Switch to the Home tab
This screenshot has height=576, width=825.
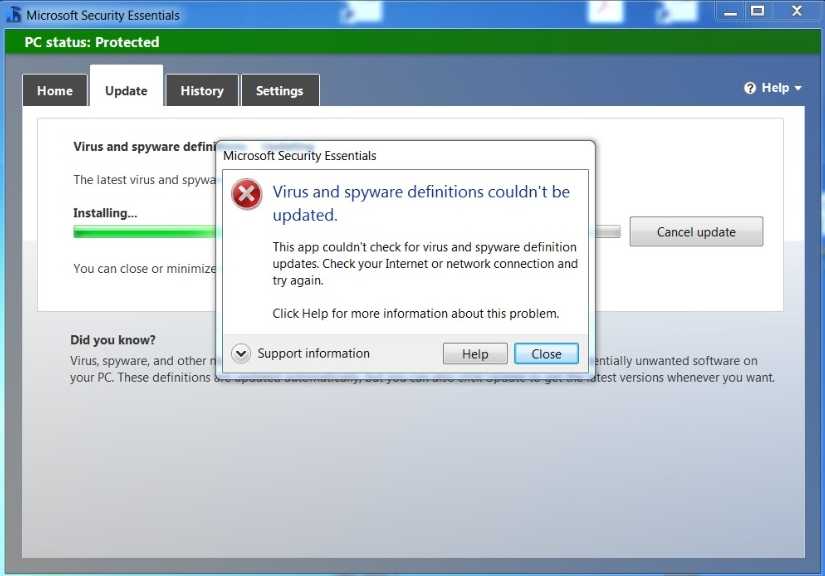[55, 91]
